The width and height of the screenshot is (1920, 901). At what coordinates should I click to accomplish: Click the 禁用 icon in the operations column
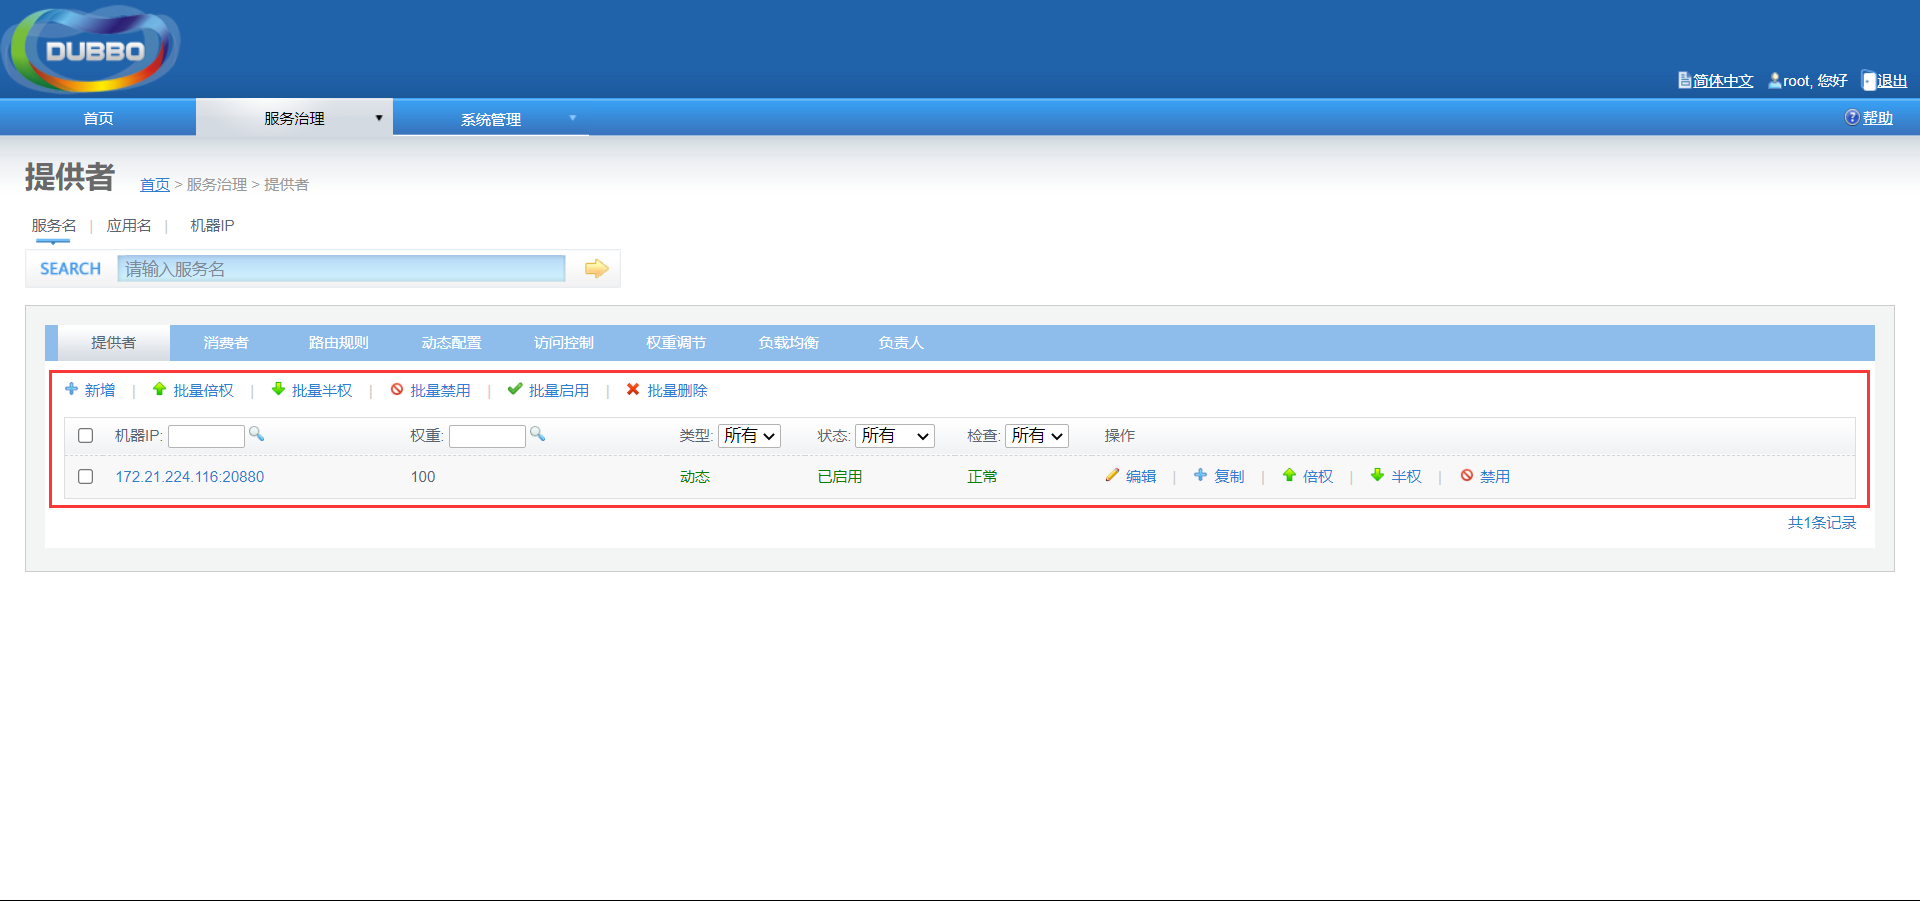point(1466,476)
